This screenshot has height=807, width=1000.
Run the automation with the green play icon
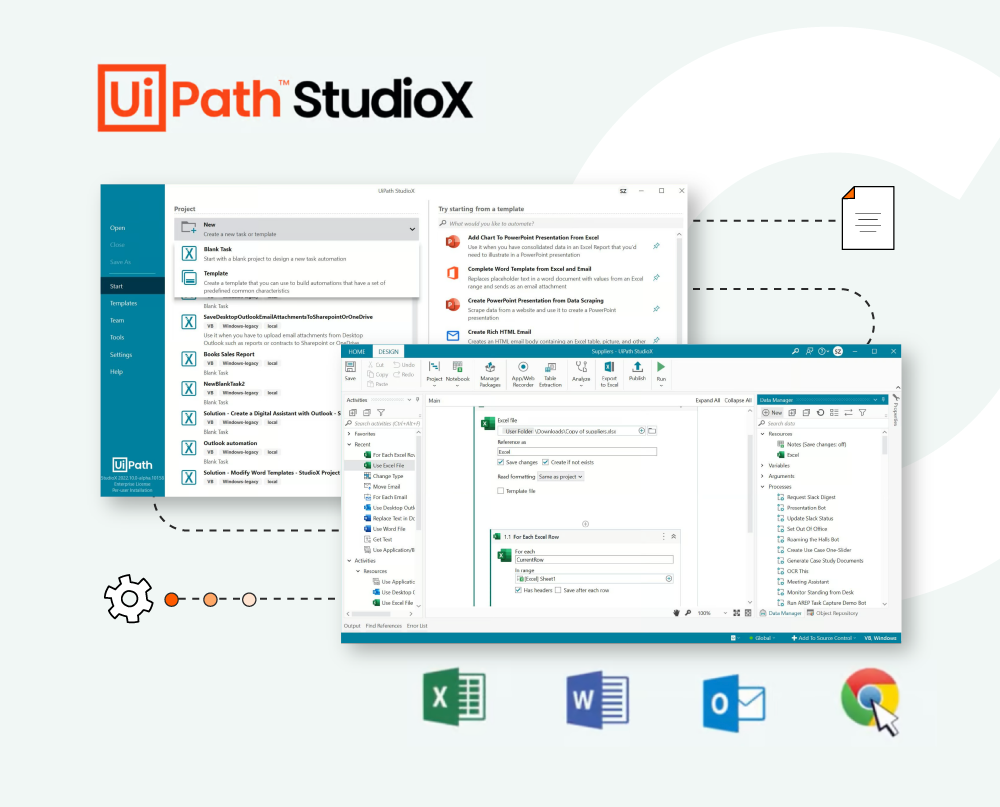[661, 367]
